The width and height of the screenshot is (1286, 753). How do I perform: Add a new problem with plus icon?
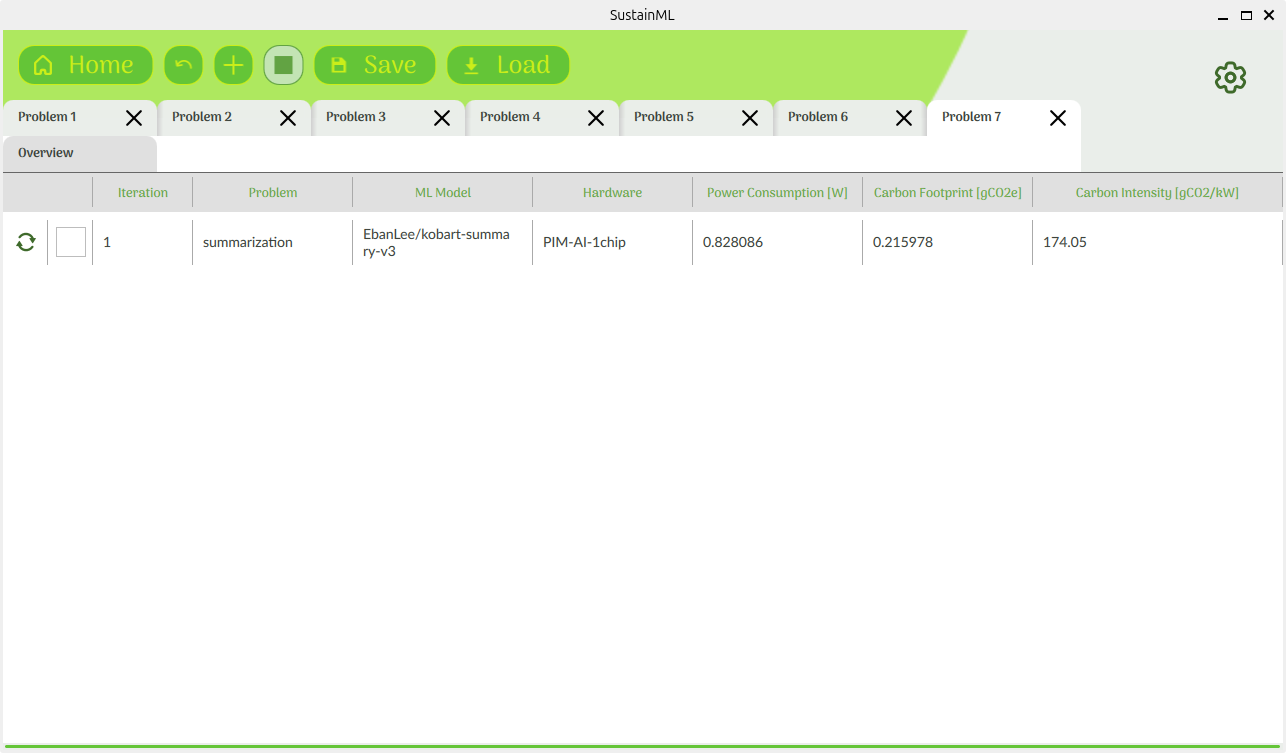click(233, 65)
